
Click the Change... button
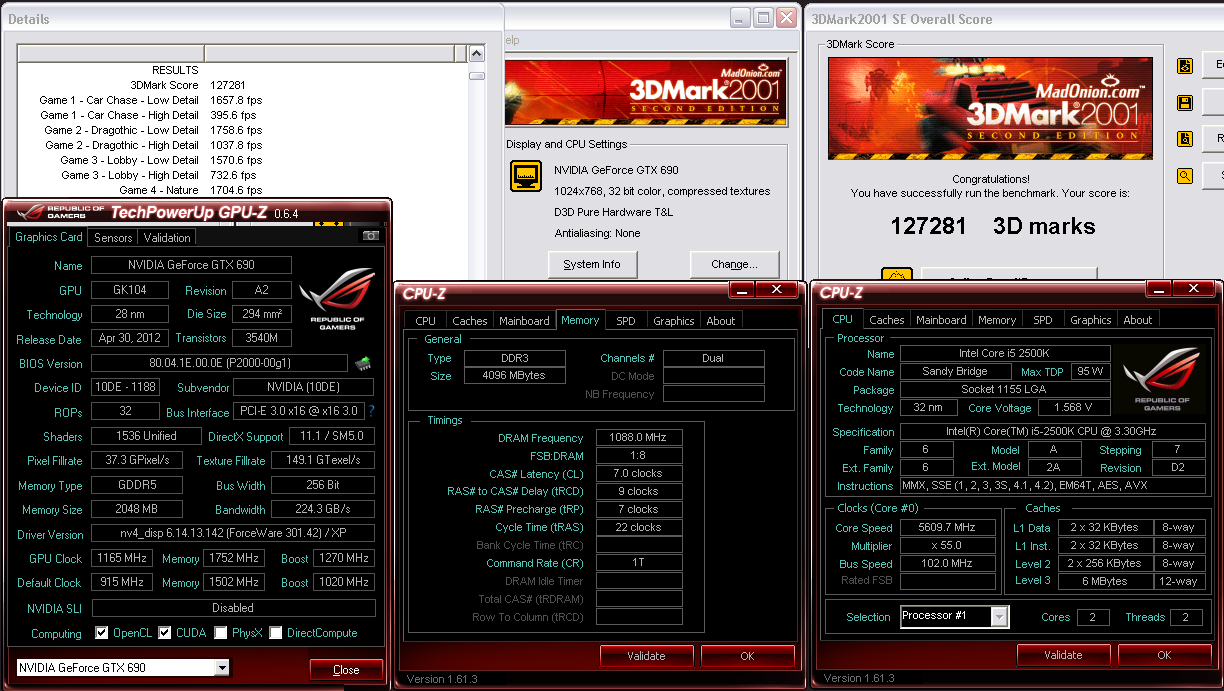coord(734,264)
